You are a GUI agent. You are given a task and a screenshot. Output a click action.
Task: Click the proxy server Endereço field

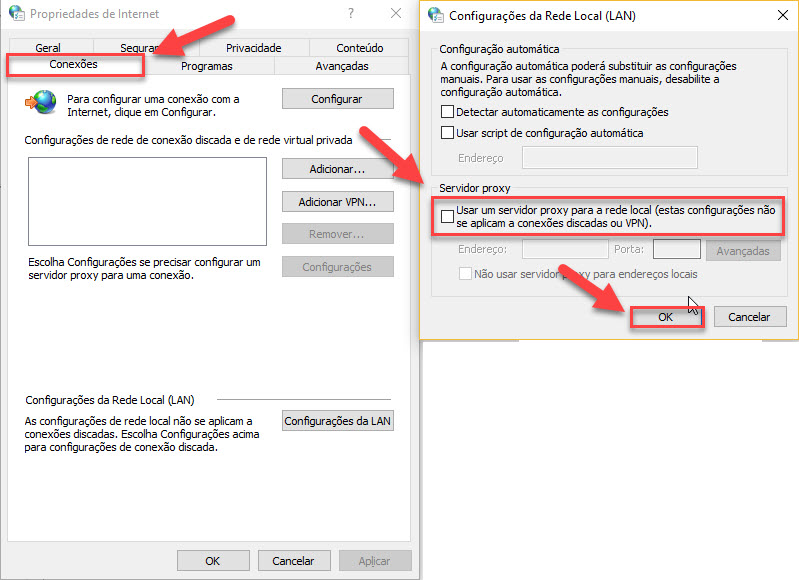[x=565, y=249]
